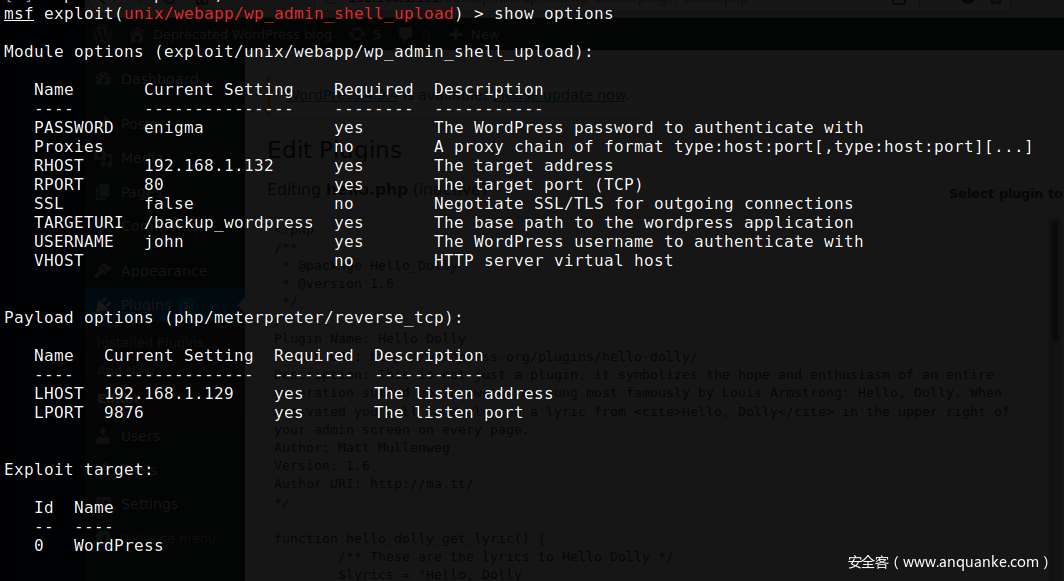Click Users icon in background WordPress sidebar
This screenshot has width=1064, height=581.
pos(103,436)
